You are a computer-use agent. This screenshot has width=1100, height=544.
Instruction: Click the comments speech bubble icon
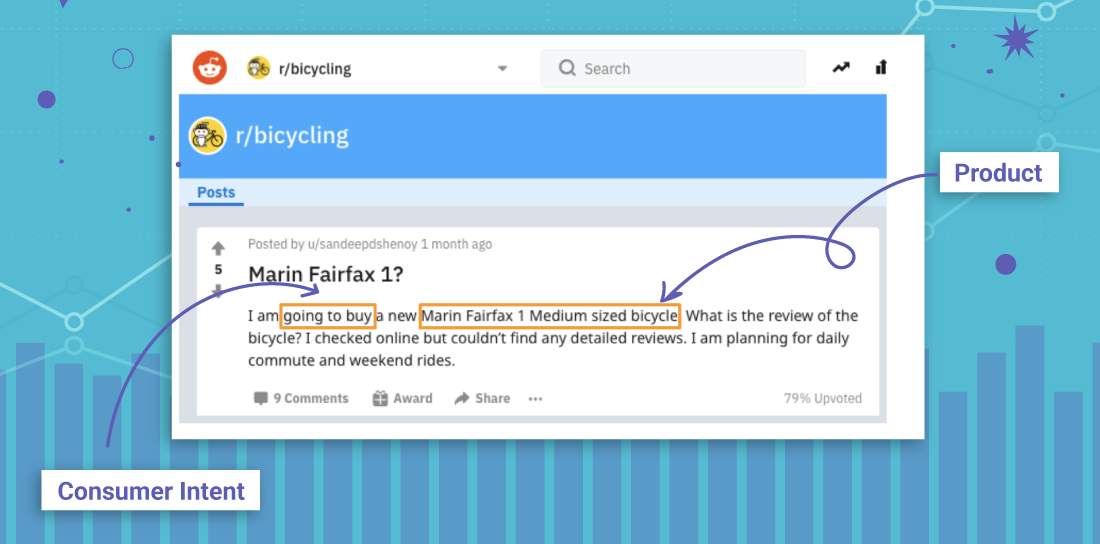(261, 399)
